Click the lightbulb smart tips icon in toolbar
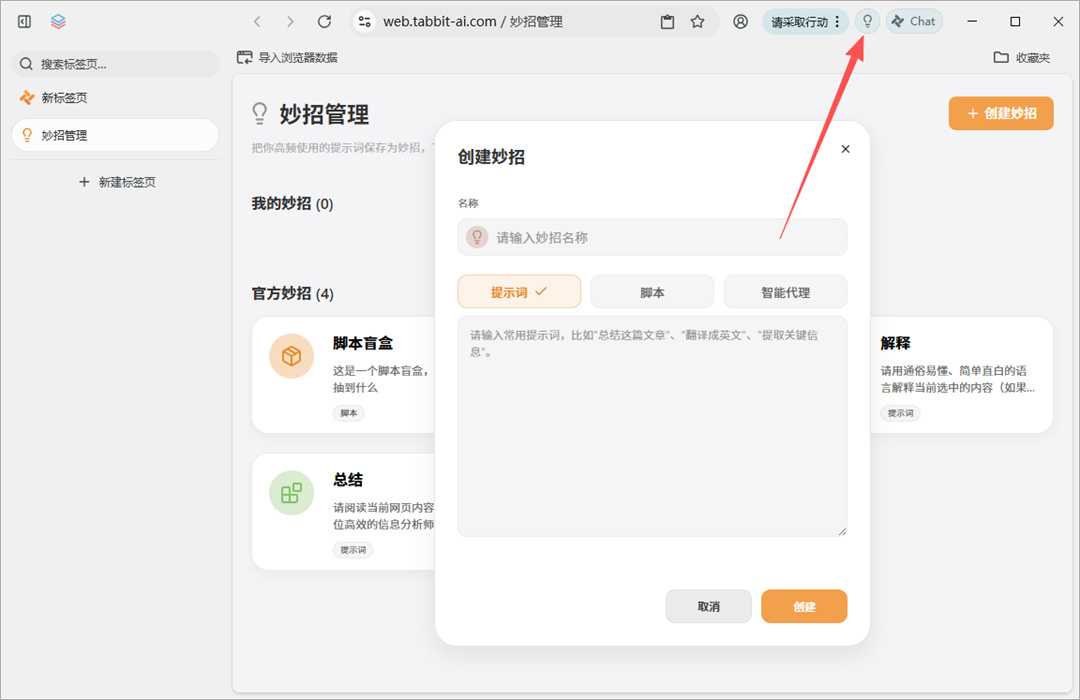Screen dimensions: 1080x700 866,21
